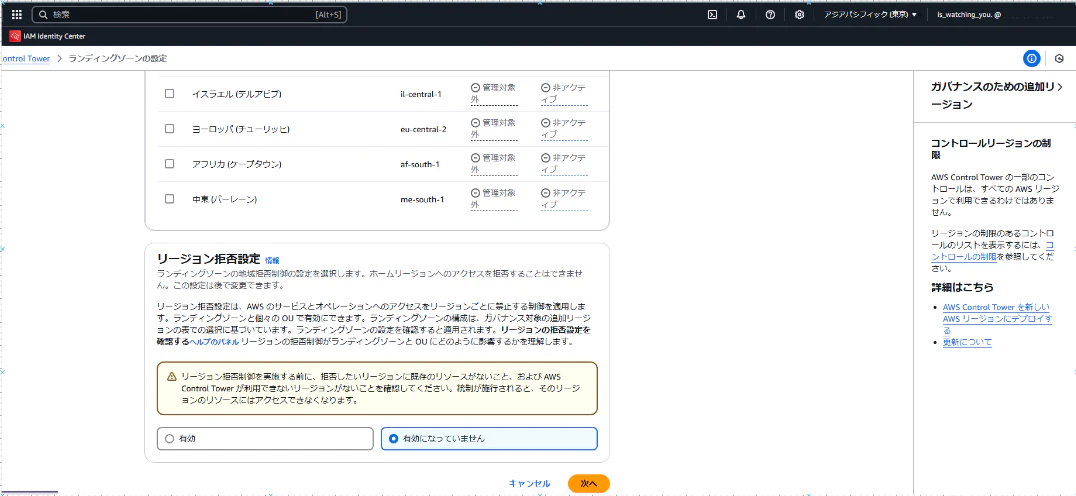
Task: Toggle the blue info panel icon
Action: click(x=1031, y=58)
